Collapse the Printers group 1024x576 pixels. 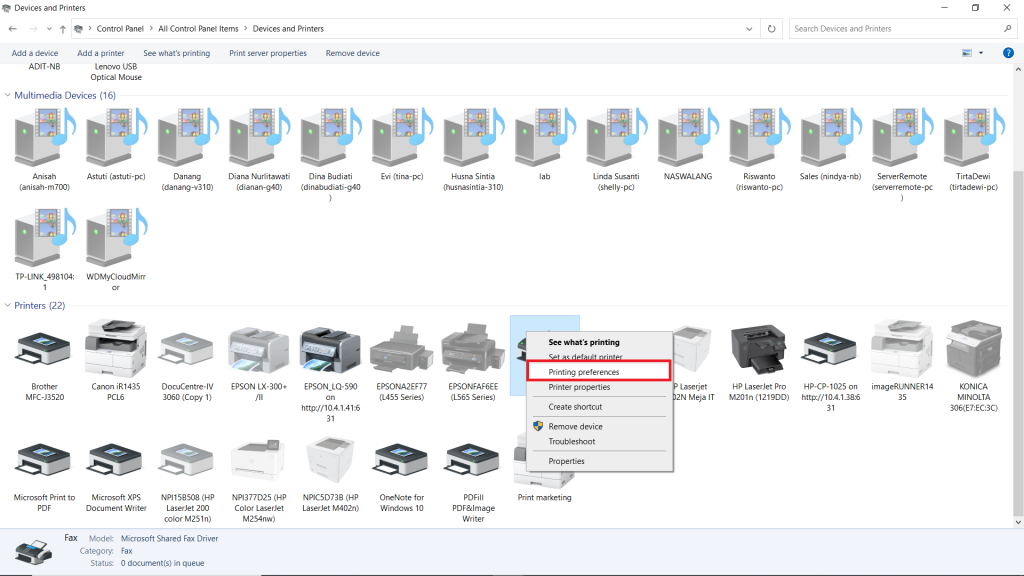tap(8, 306)
